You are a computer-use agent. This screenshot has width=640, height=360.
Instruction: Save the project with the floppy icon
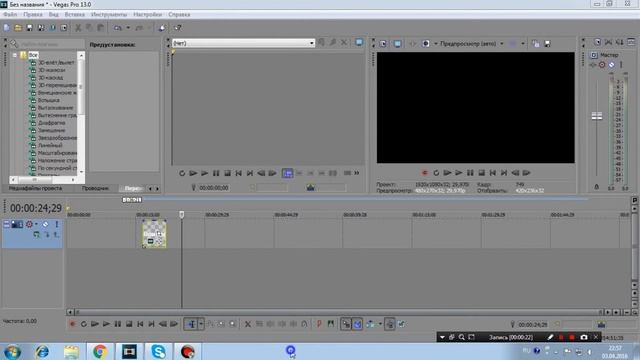click(29, 28)
